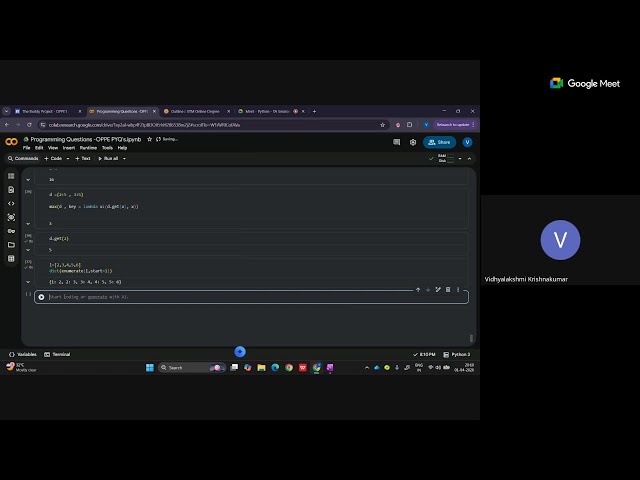640x480 pixels.
Task: Open the Commands palette
Action: 23,158
